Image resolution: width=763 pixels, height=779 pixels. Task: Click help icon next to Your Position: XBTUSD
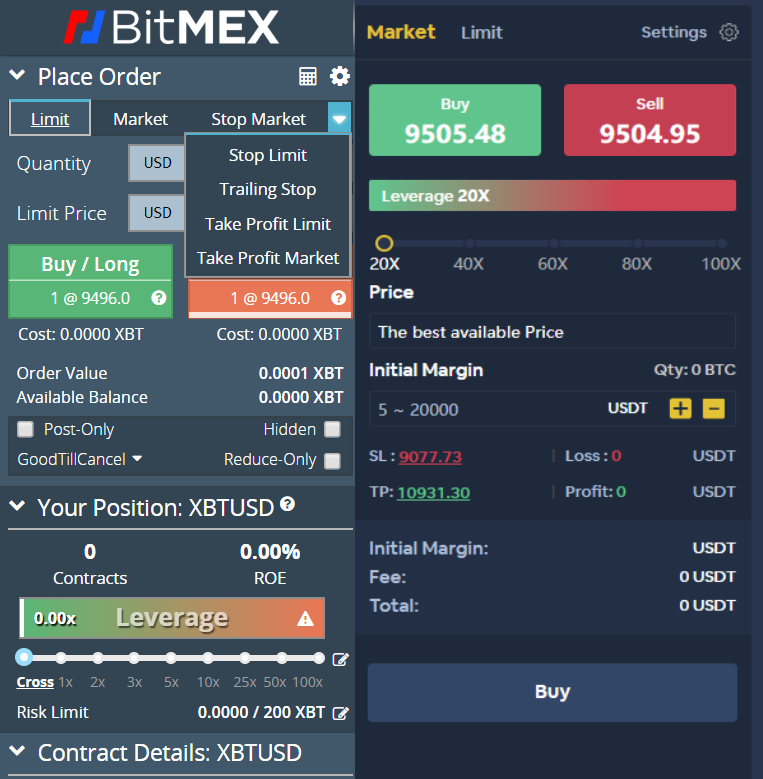(288, 504)
